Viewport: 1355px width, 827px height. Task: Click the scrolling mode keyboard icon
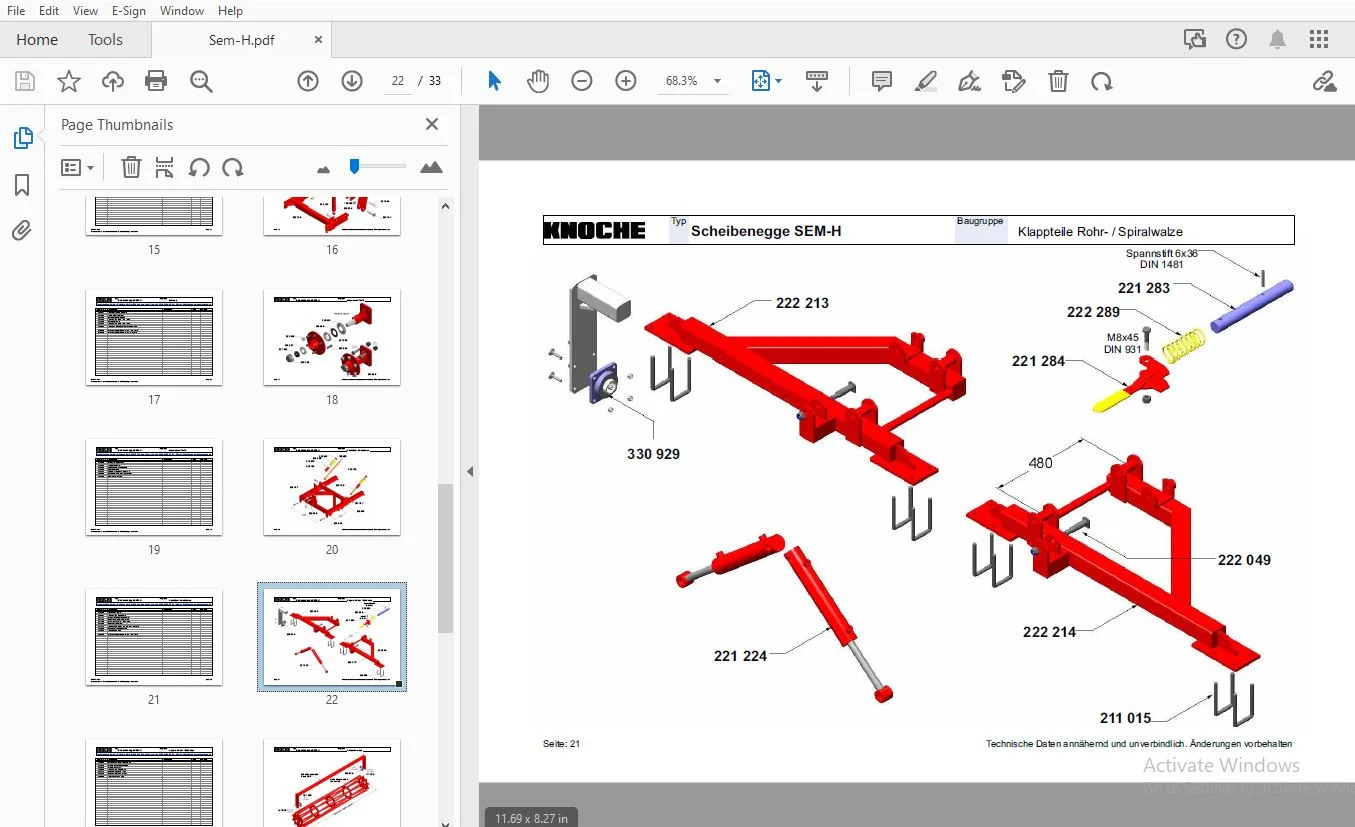pos(817,81)
